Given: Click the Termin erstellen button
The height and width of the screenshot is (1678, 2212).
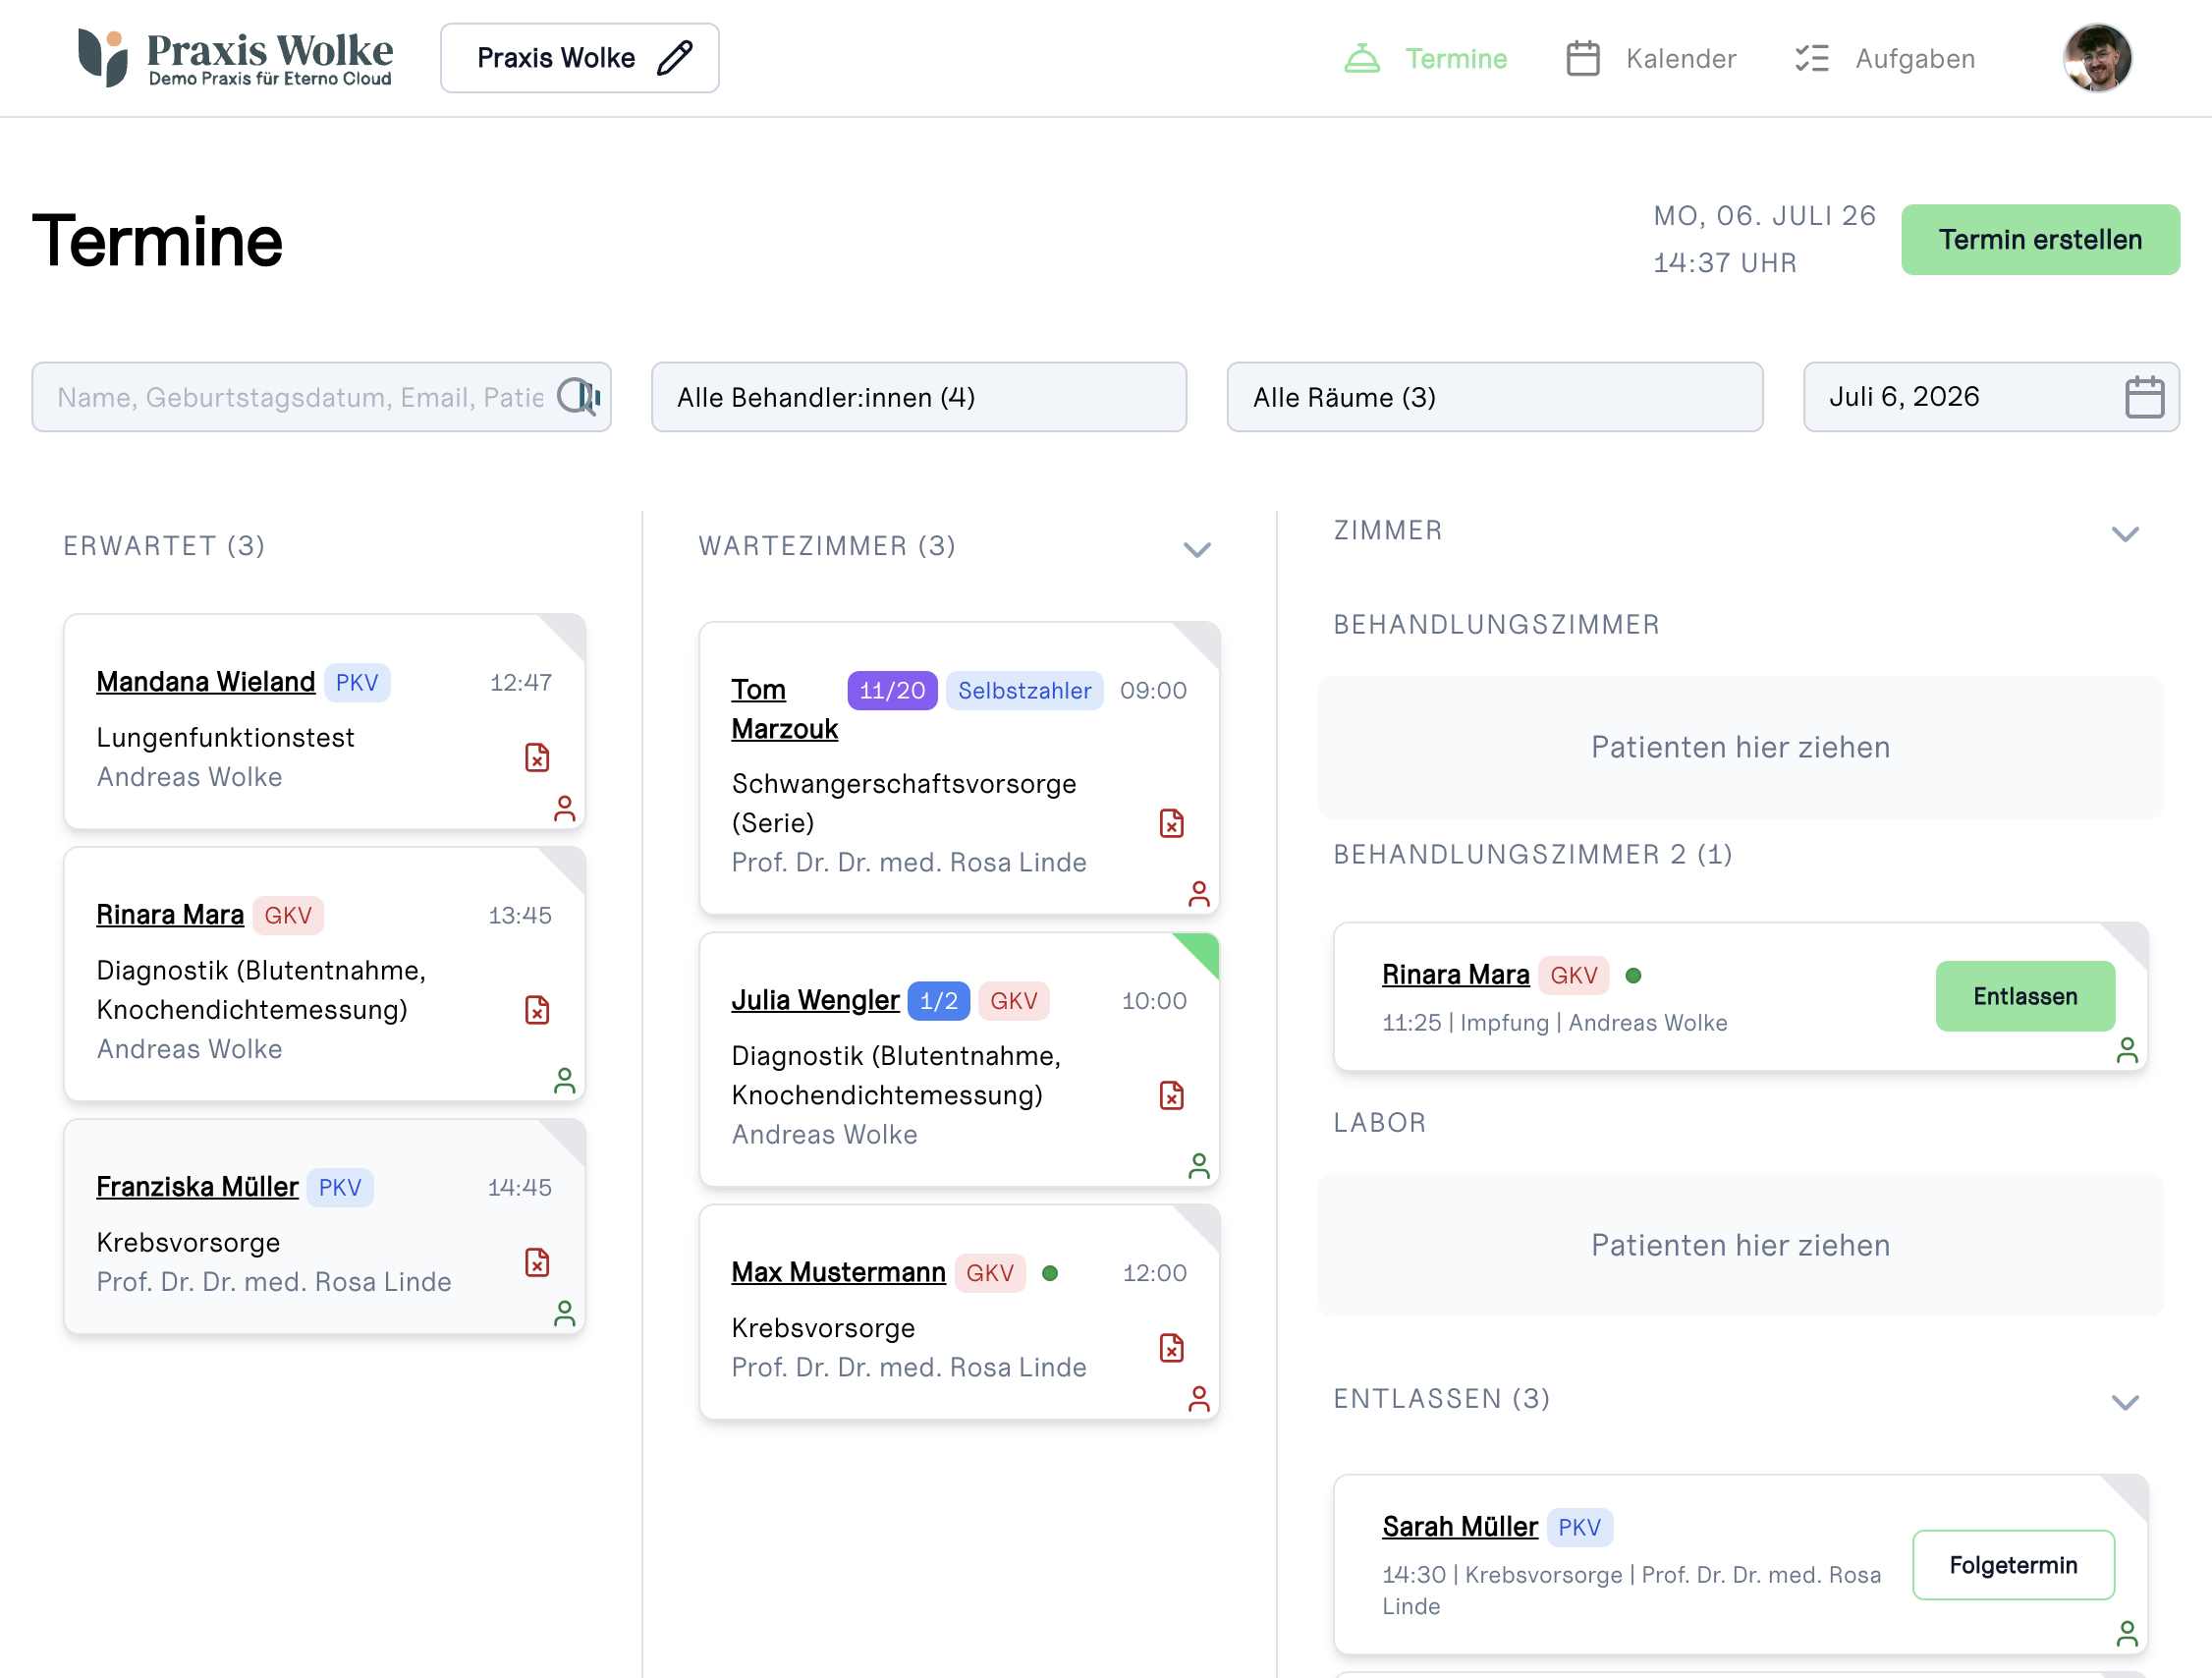Looking at the screenshot, I should coord(2040,240).
